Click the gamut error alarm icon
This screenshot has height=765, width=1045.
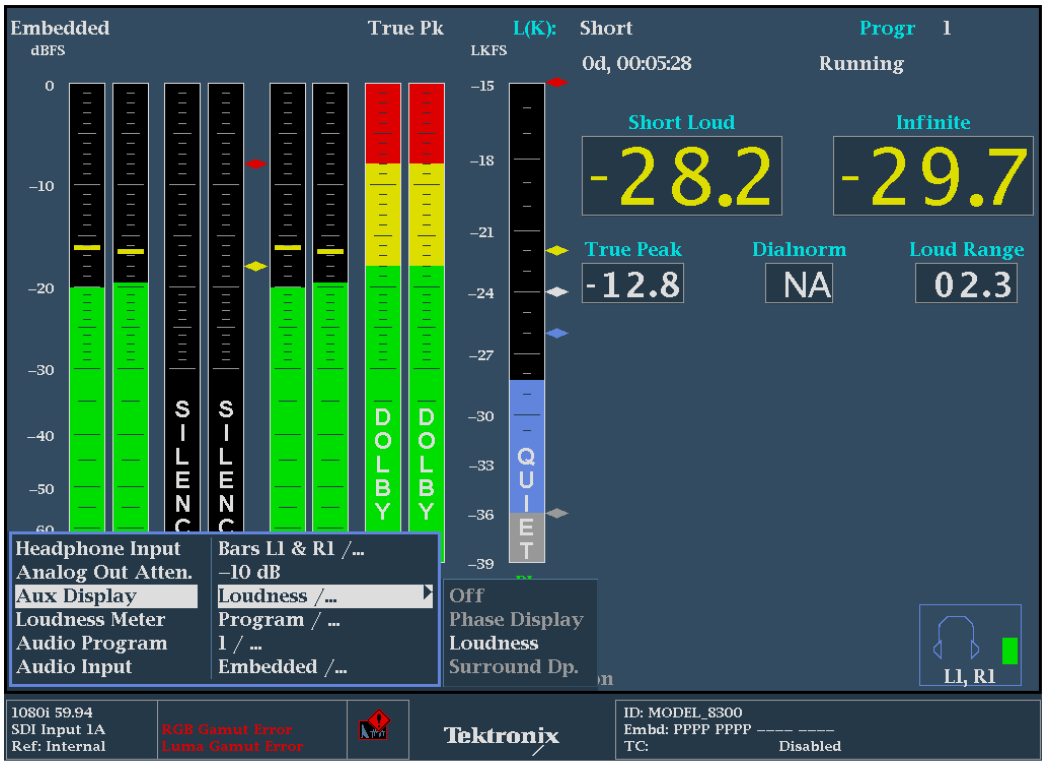coord(374,726)
